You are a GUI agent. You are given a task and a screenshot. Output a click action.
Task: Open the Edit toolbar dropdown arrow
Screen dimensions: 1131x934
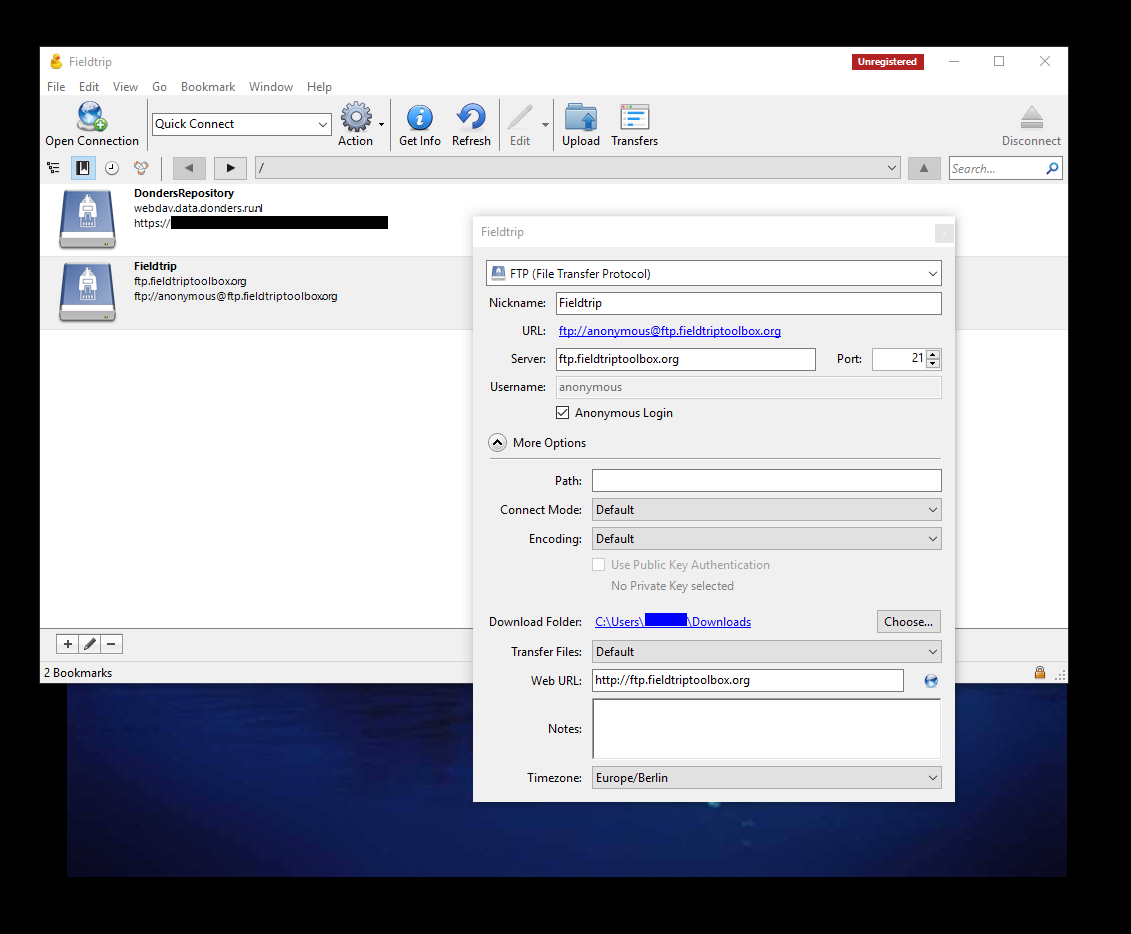click(x=545, y=124)
